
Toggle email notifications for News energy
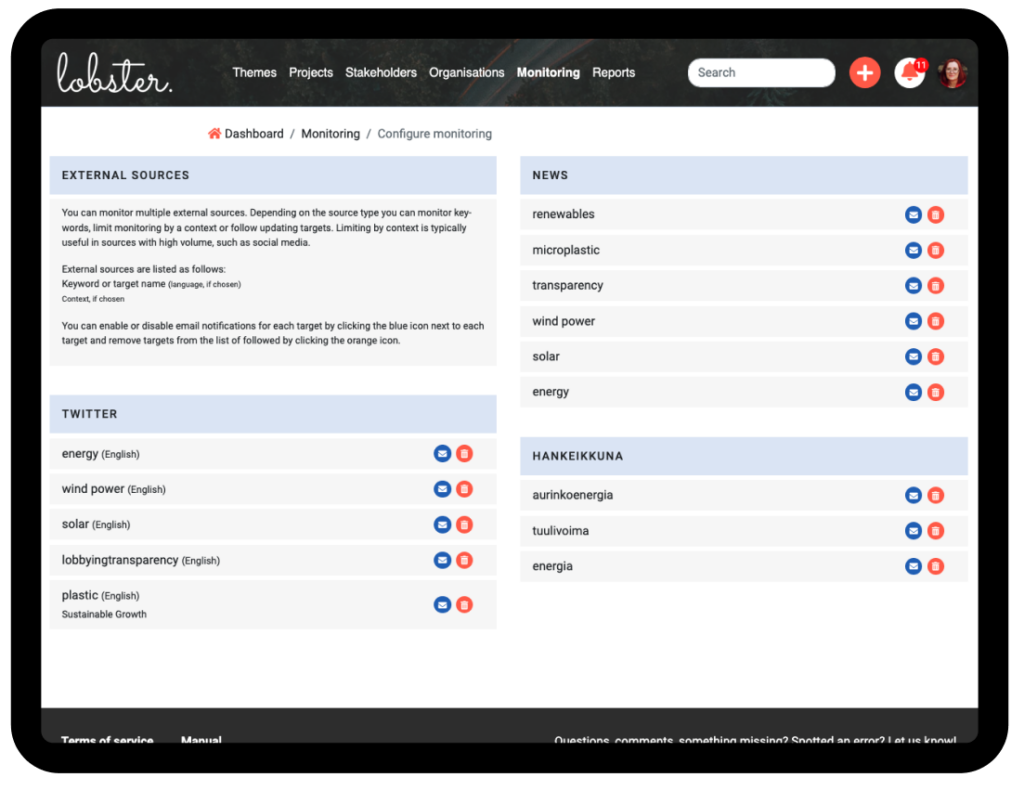pos(913,392)
